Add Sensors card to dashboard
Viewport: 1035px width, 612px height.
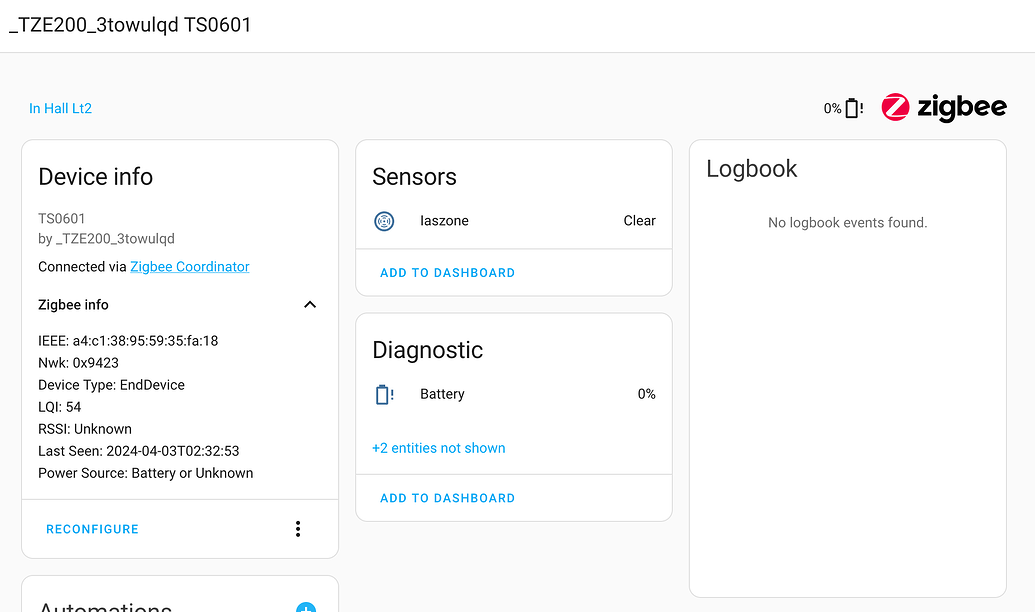point(448,273)
